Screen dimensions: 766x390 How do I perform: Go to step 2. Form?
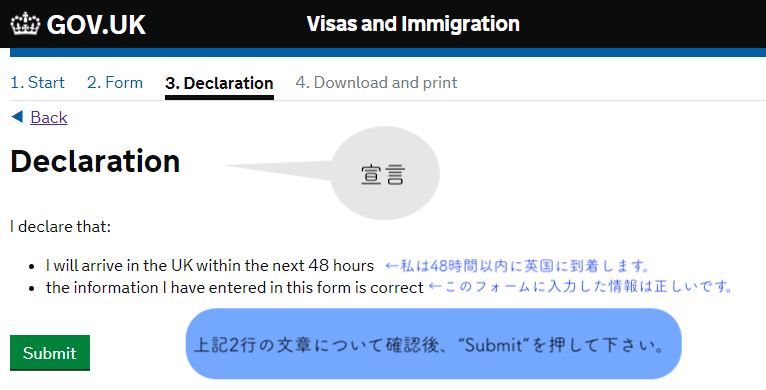coord(115,82)
